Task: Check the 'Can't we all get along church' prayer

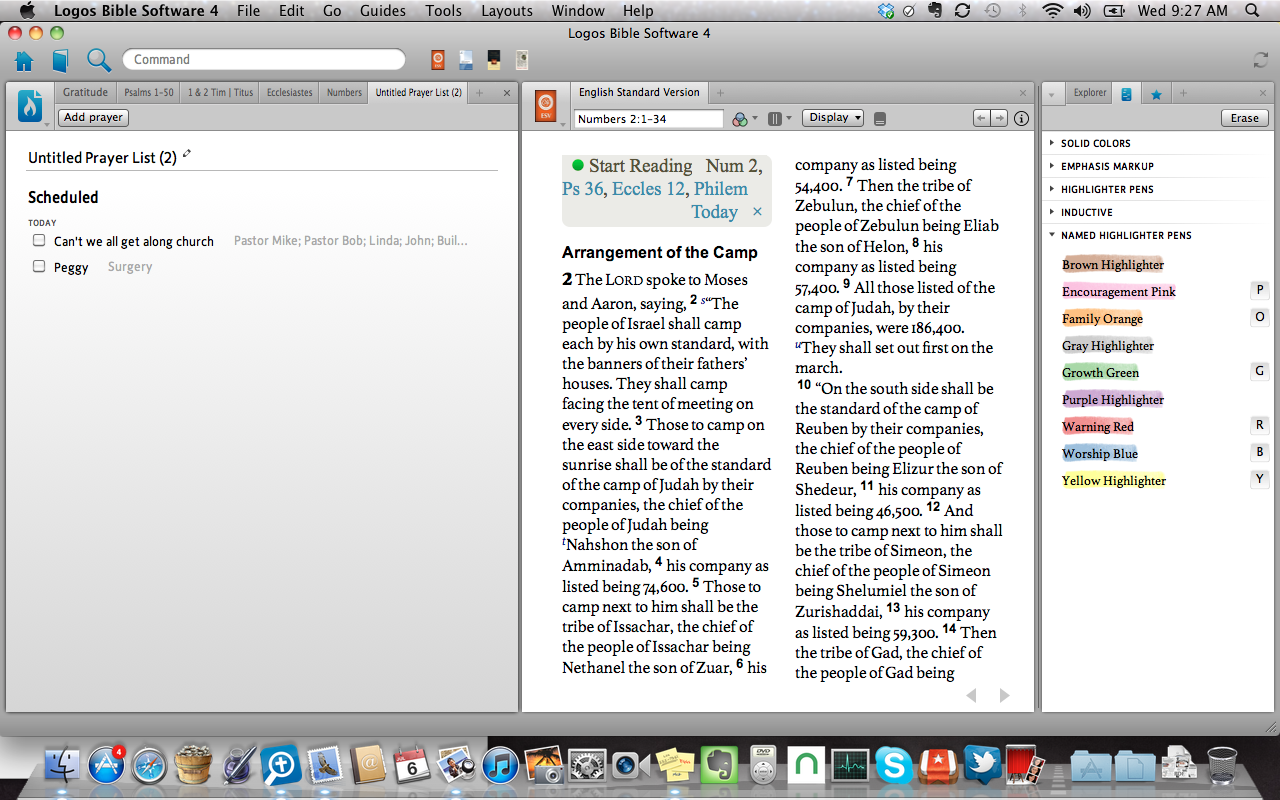Action: 39,240
